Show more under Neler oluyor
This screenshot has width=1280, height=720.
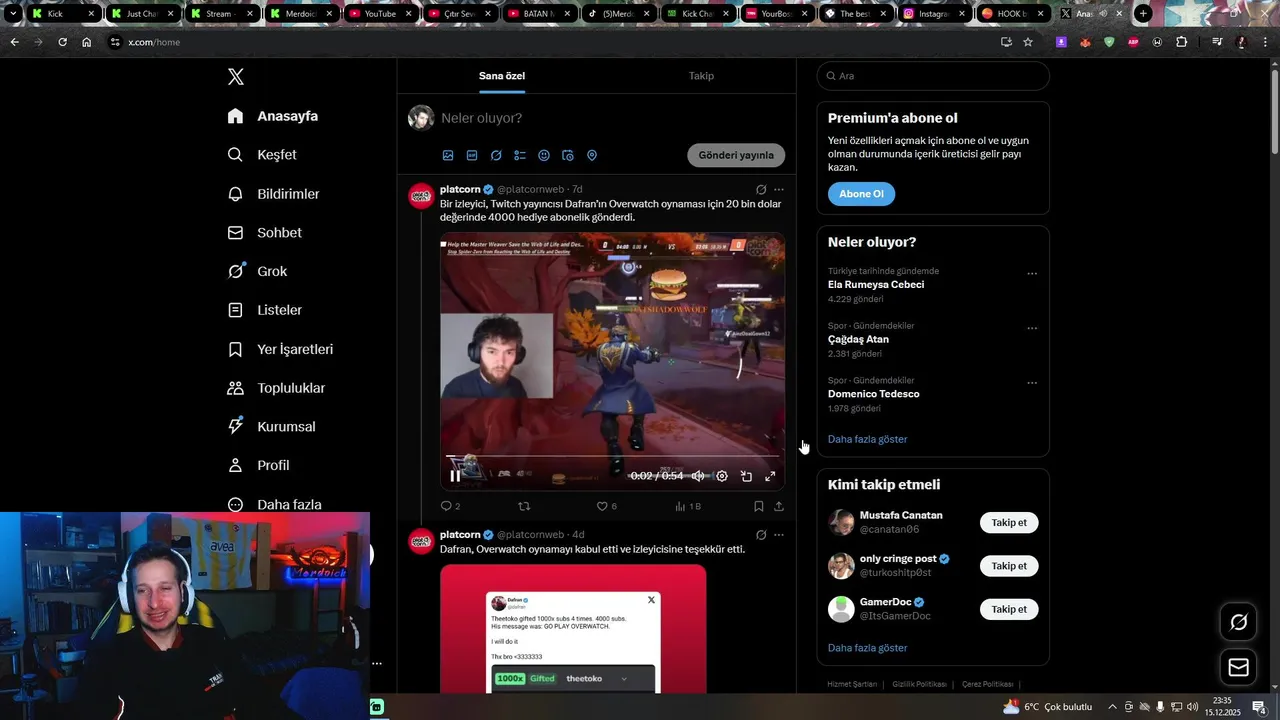pos(867,439)
